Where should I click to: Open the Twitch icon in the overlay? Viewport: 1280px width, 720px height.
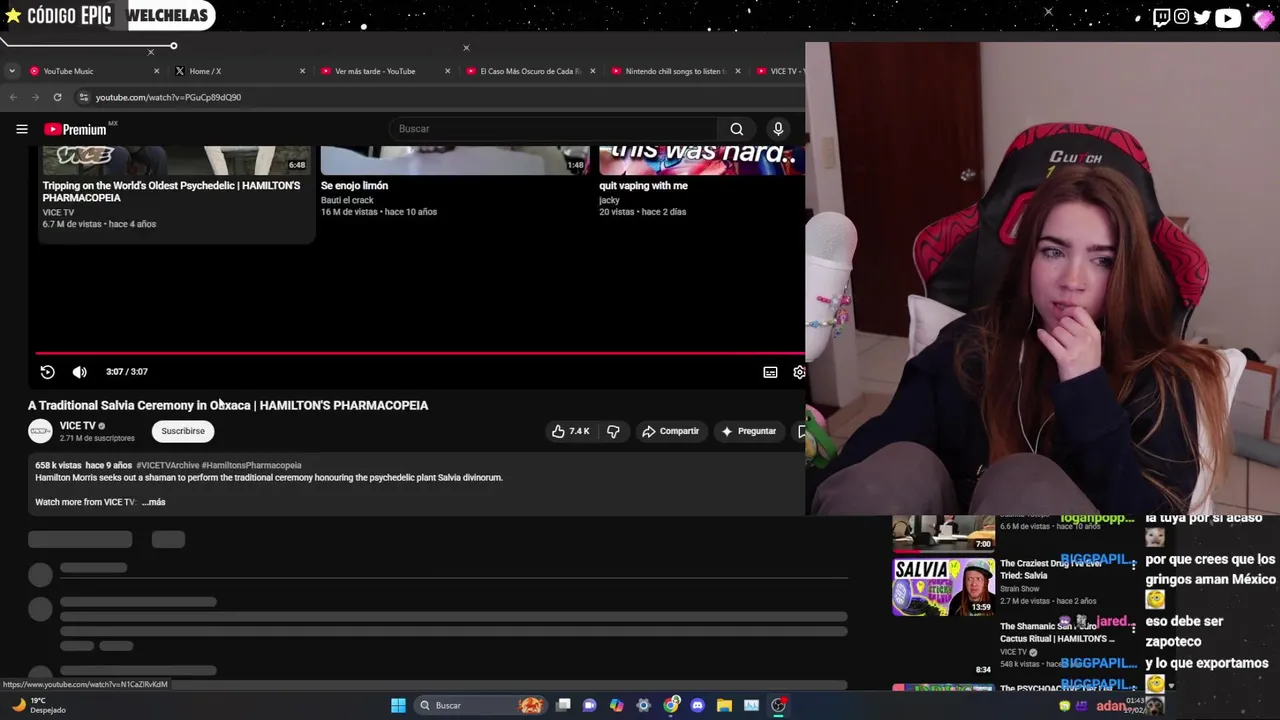click(1161, 16)
